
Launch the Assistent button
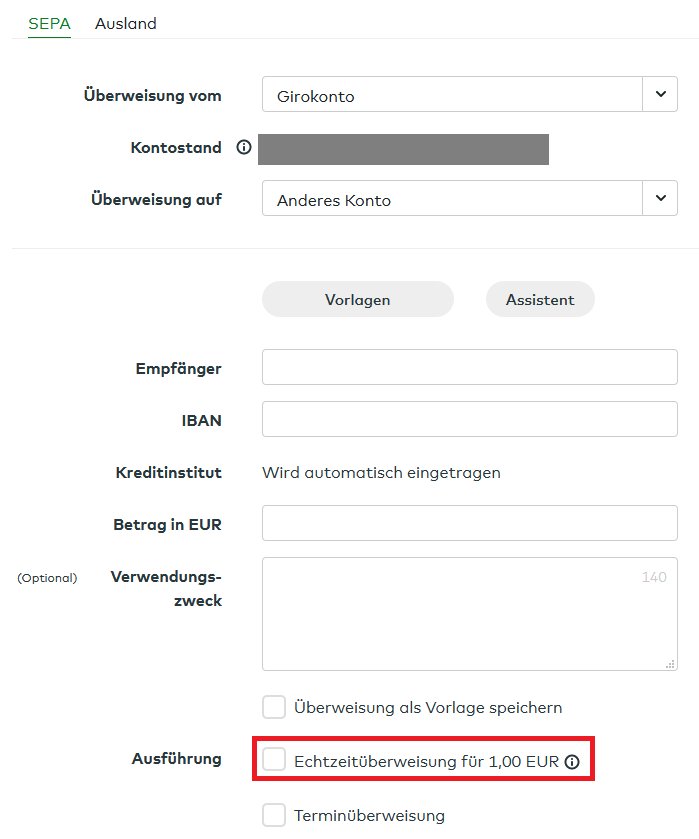[x=540, y=300]
